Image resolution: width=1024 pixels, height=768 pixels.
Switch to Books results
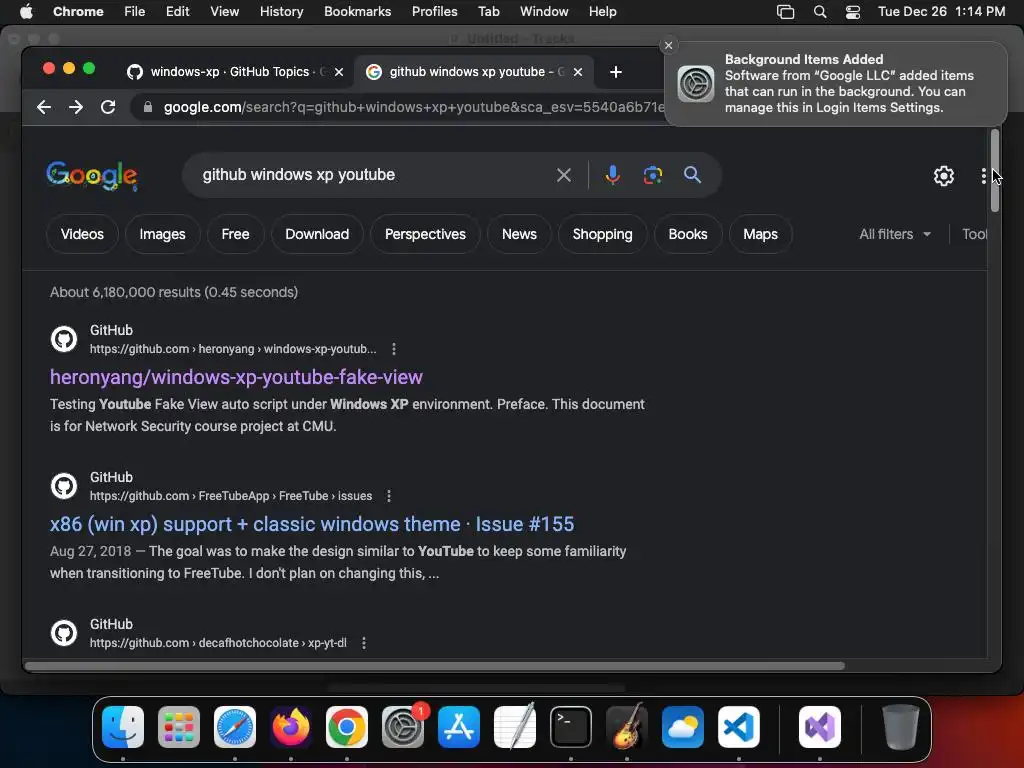click(x=688, y=234)
